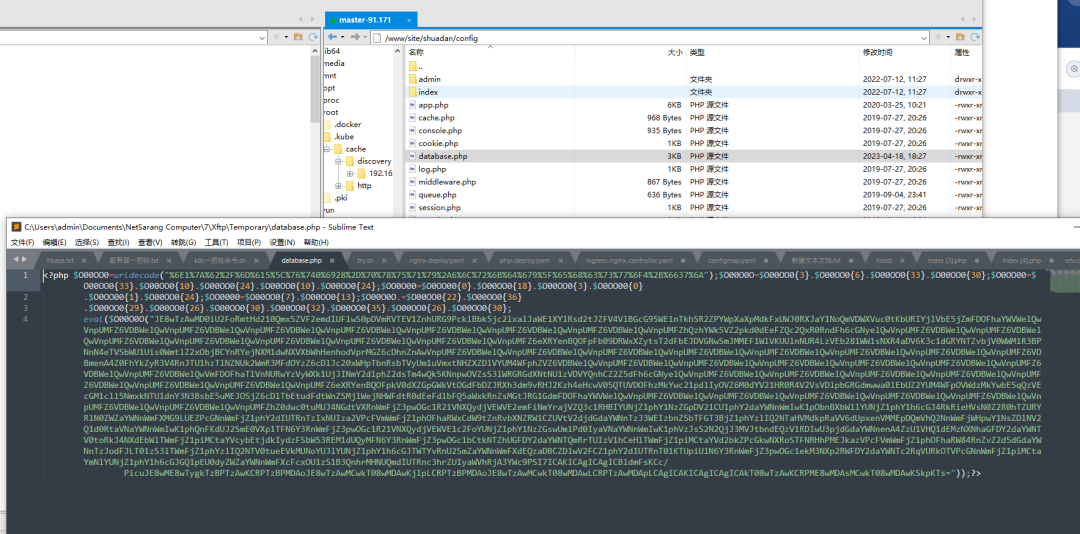The width and height of the screenshot is (1080, 534).
Task: Open the 选择(S) menu in Sublime Text
Action: click(87, 243)
